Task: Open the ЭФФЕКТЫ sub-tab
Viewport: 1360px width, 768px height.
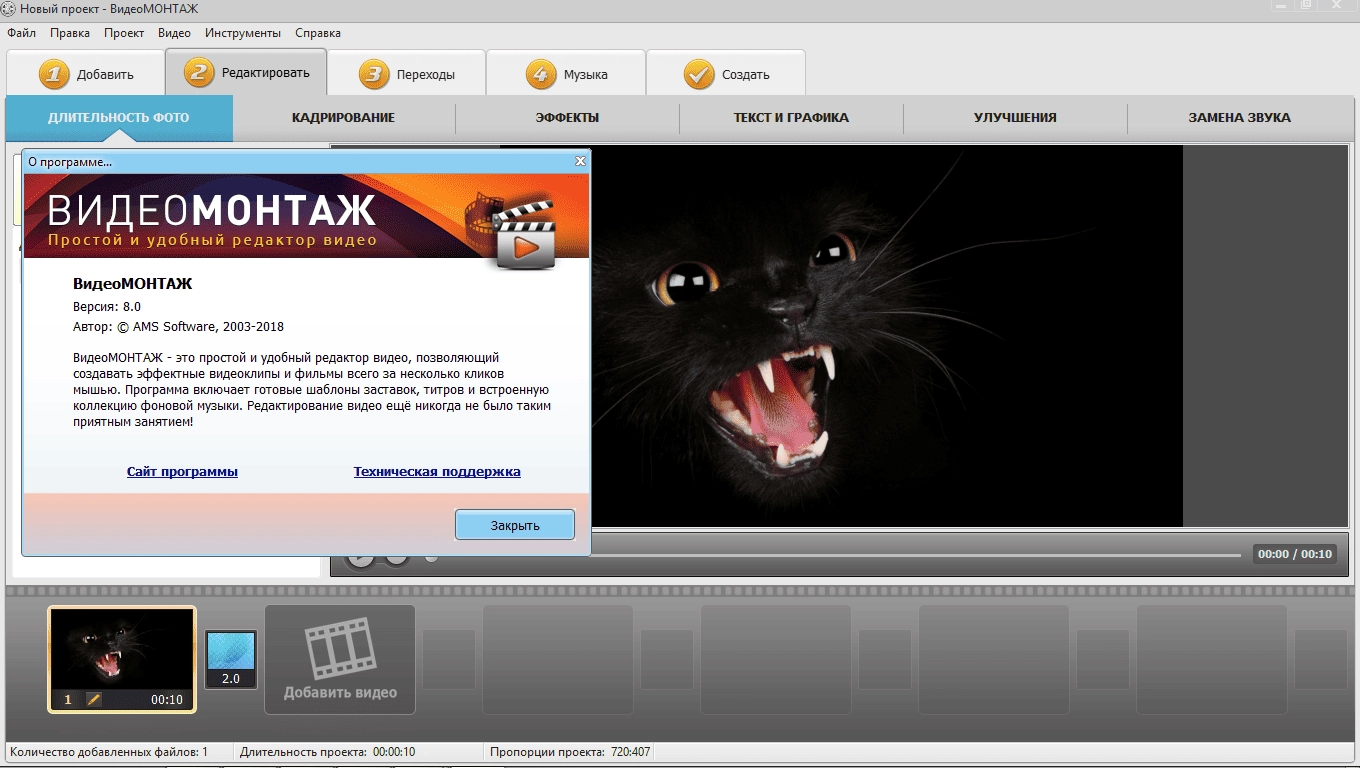Action: tap(567, 117)
